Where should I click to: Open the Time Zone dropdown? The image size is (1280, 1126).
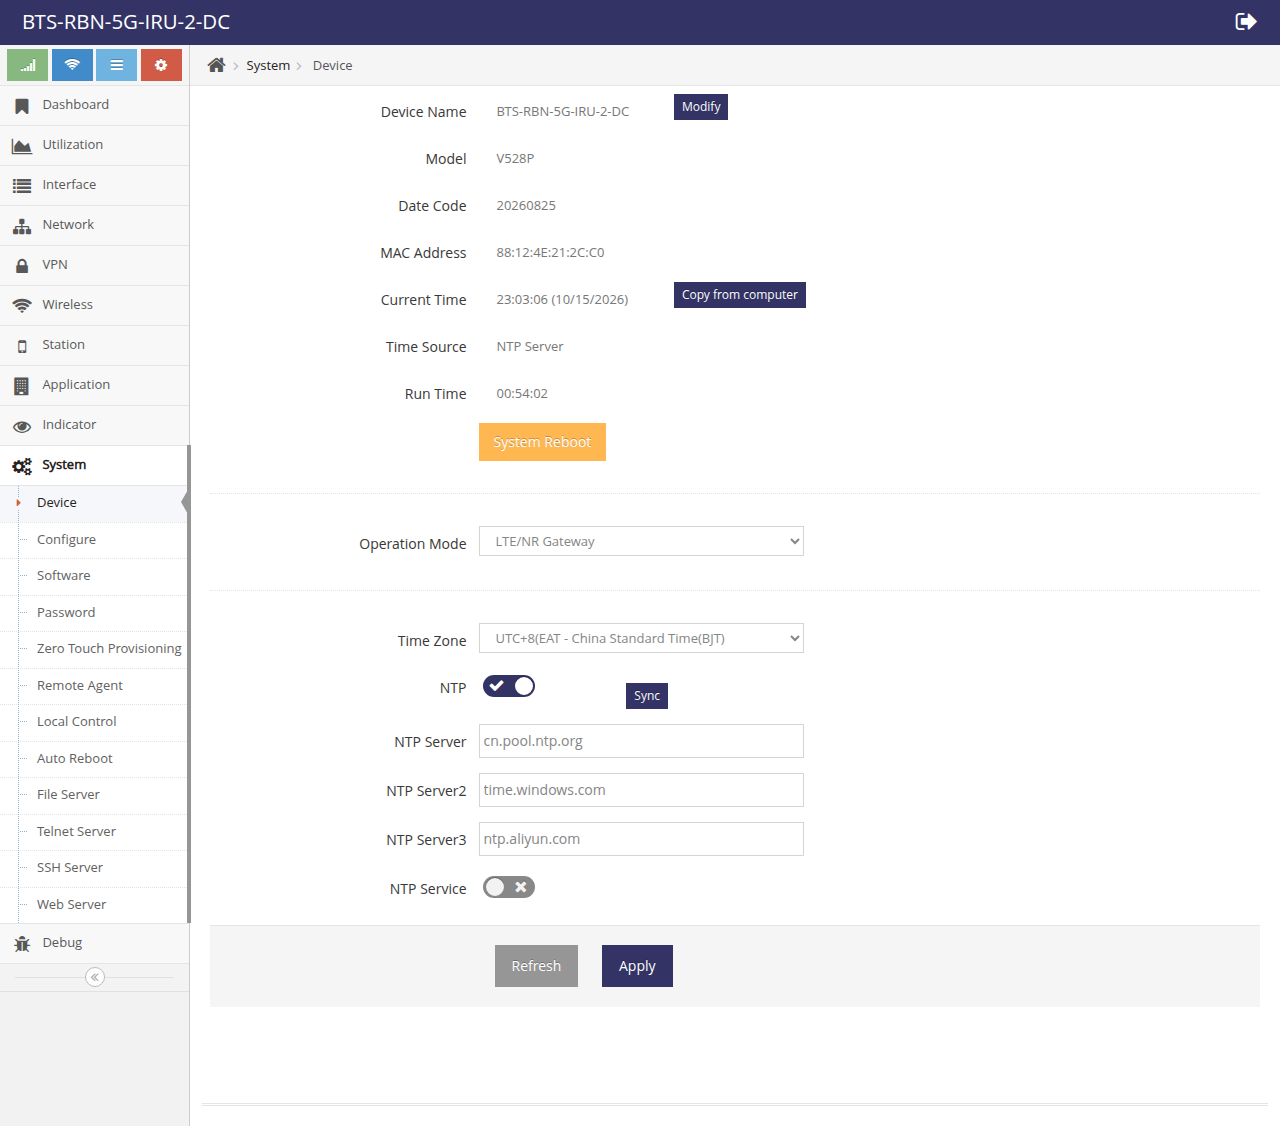pyautogui.click(x=641, y=638)
